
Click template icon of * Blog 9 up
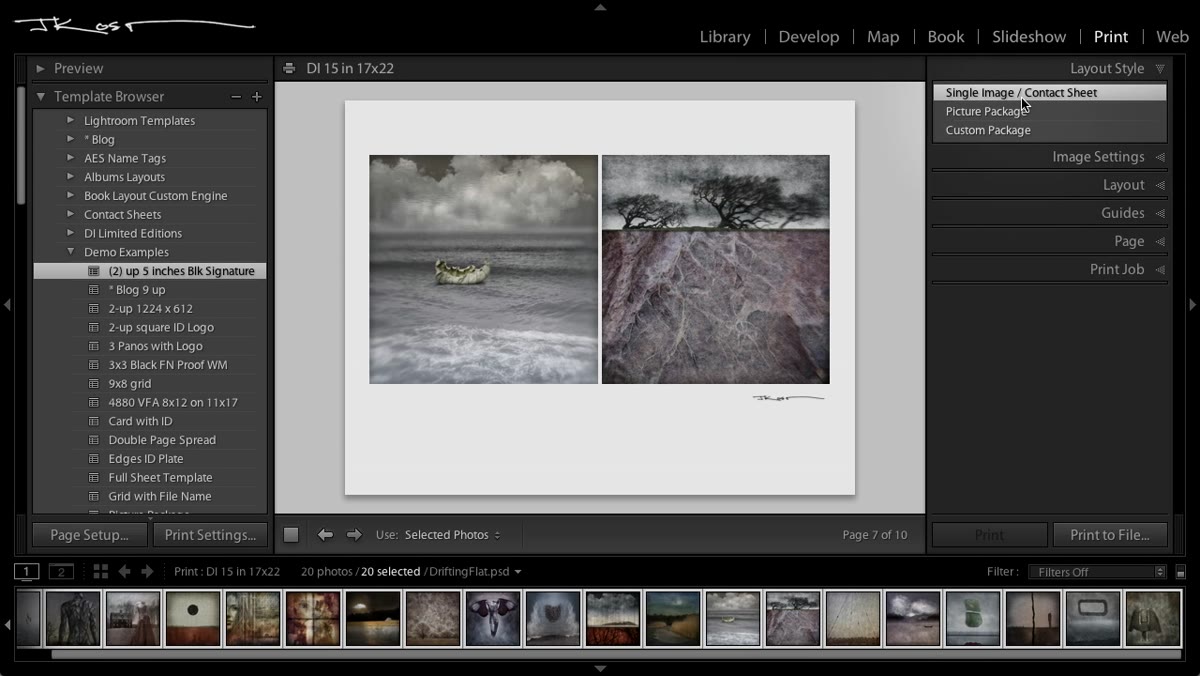click(x=94, y=290)
